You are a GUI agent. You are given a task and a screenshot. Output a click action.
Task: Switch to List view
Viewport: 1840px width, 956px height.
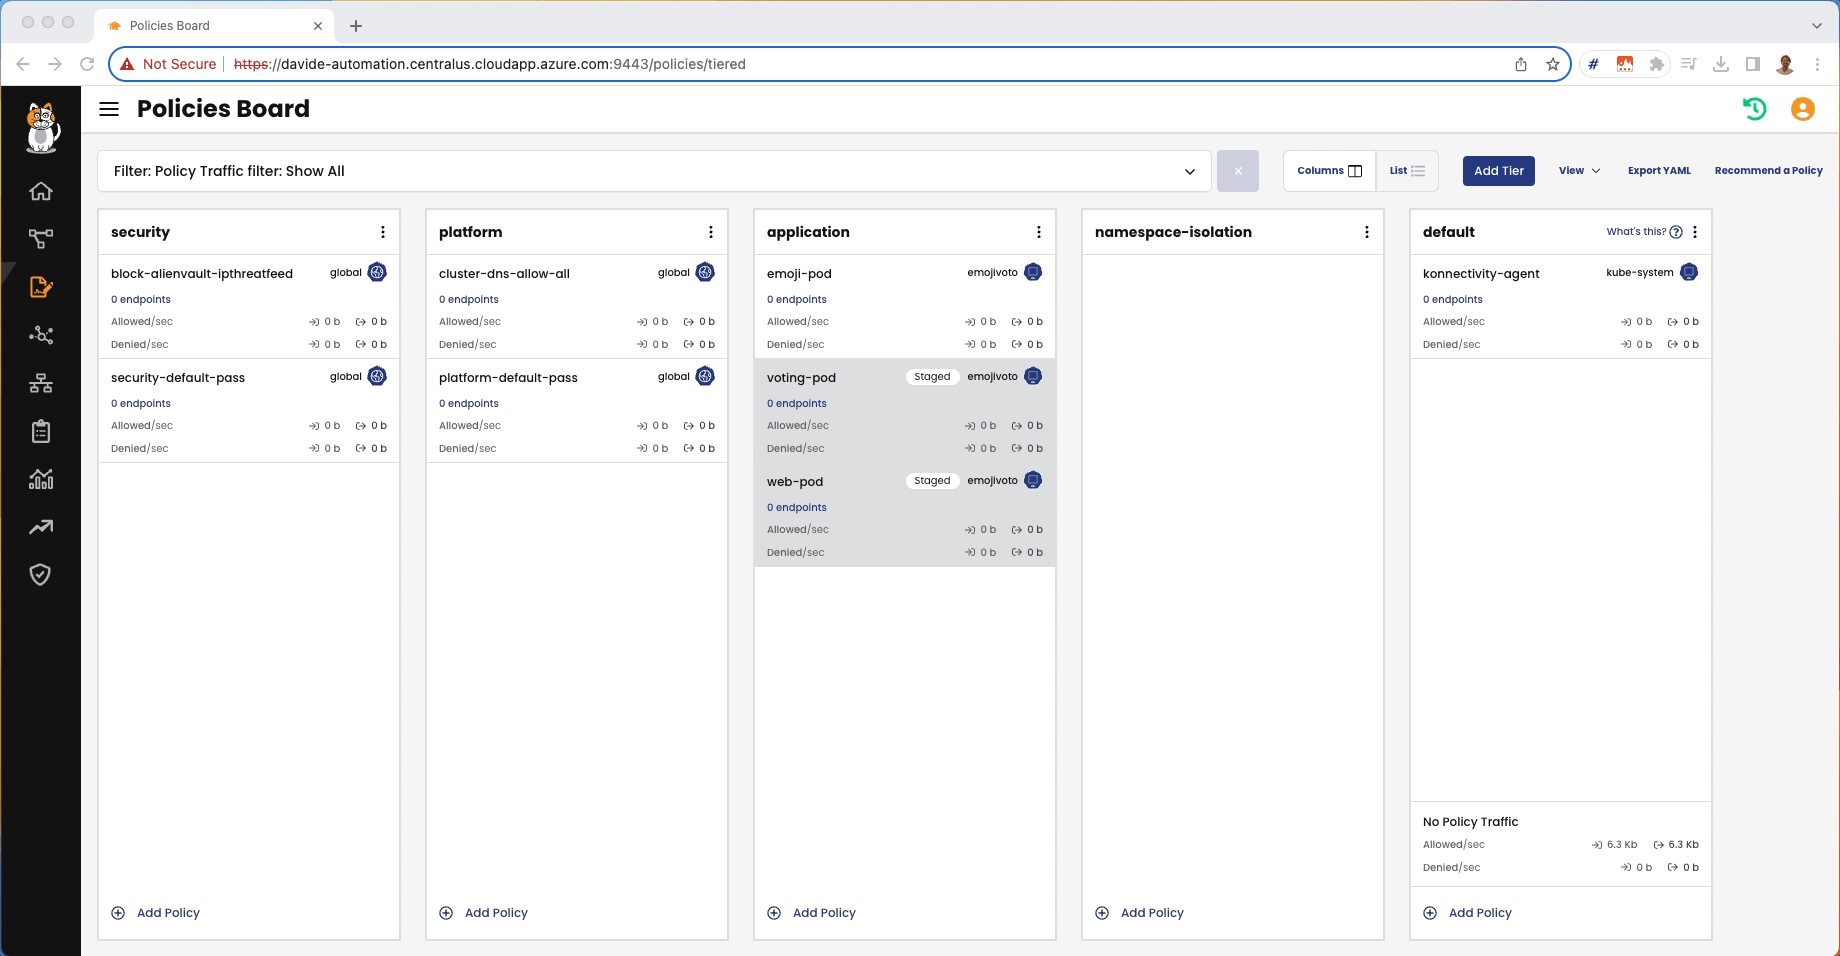coord(1407,171)
